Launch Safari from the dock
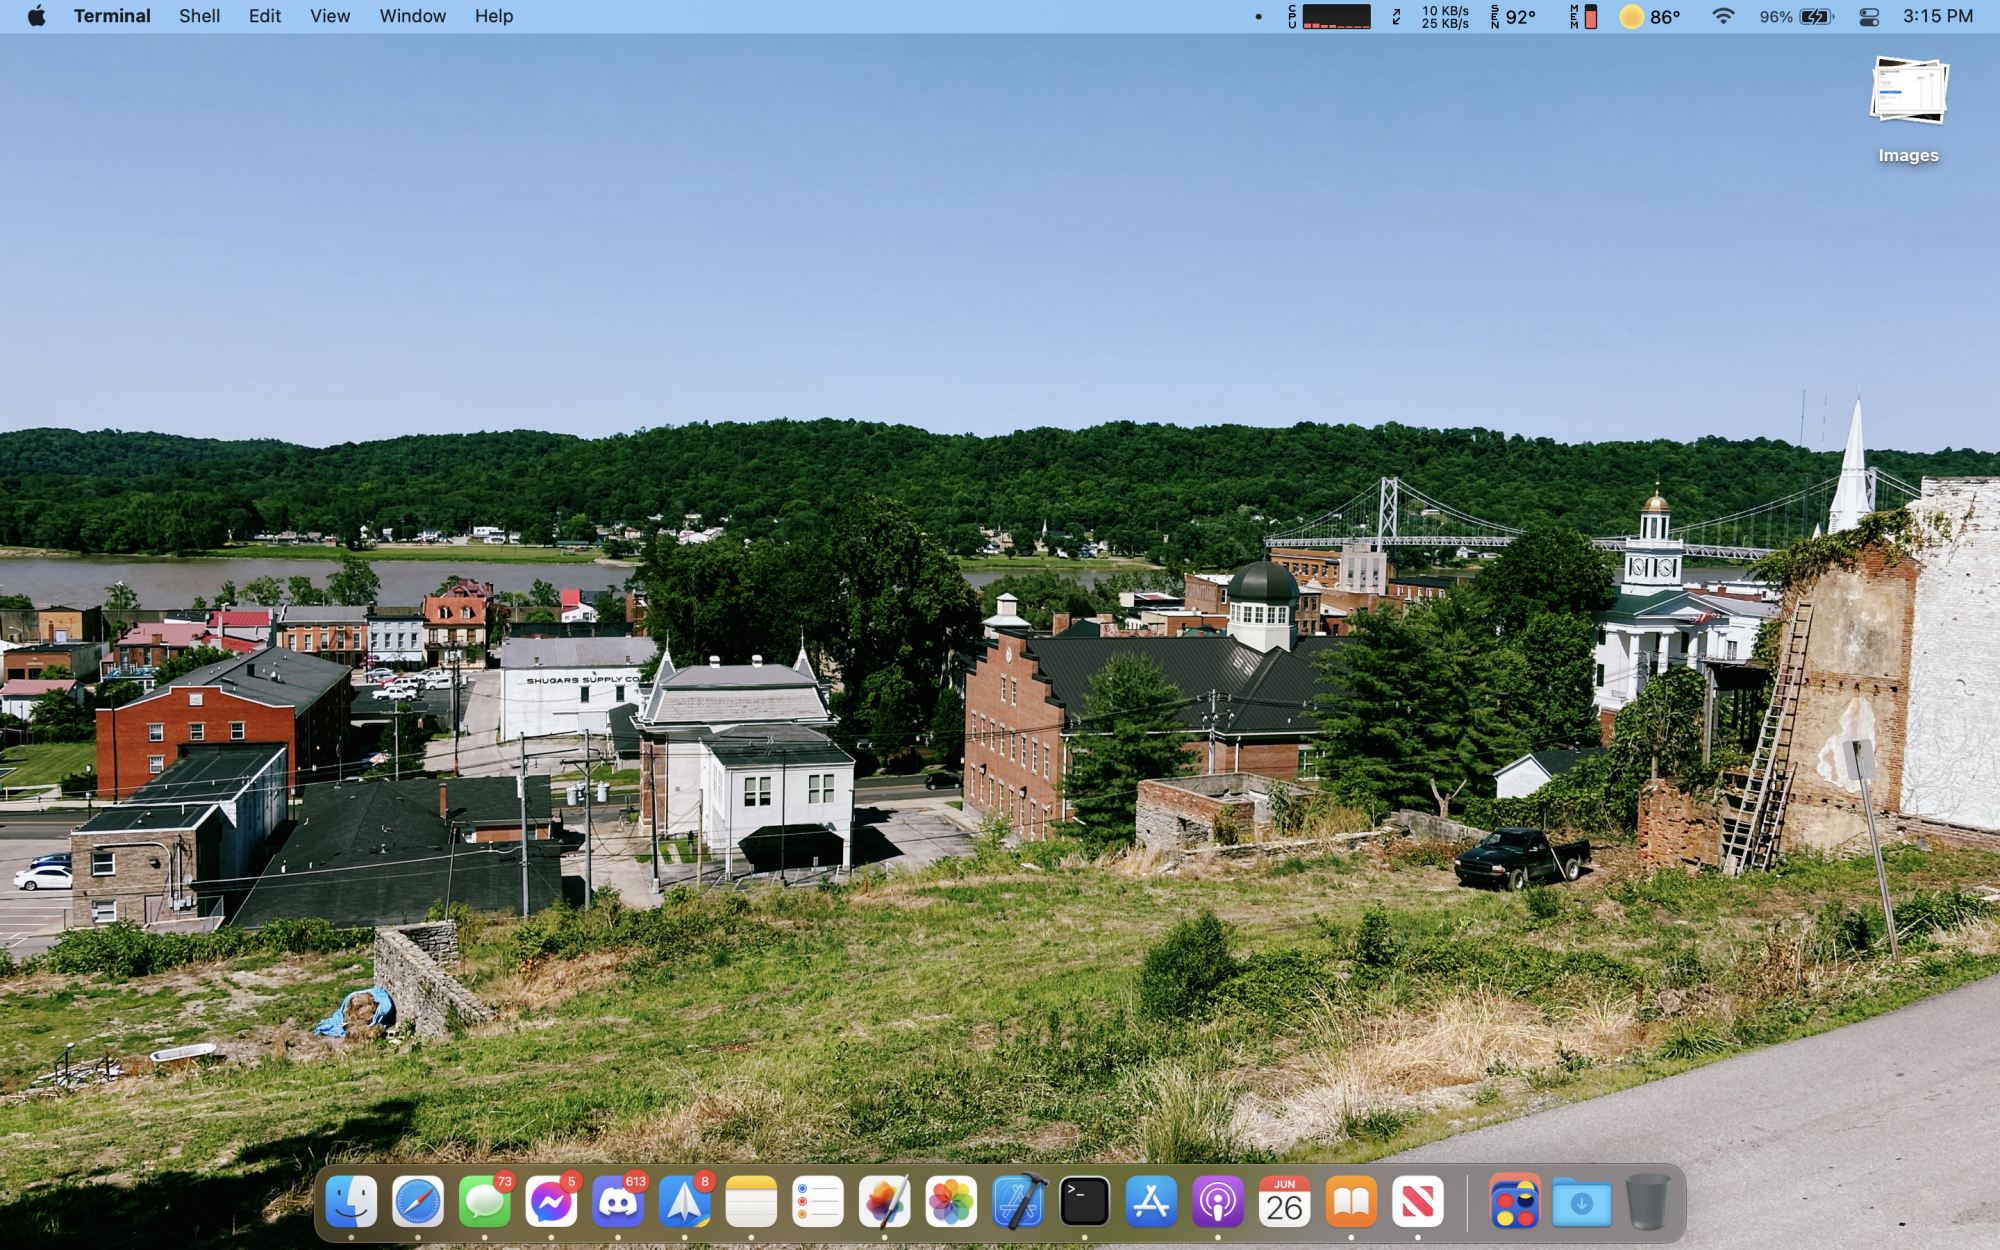The width and height of the screenshot is (2000, 1250). coord(418,1201)
